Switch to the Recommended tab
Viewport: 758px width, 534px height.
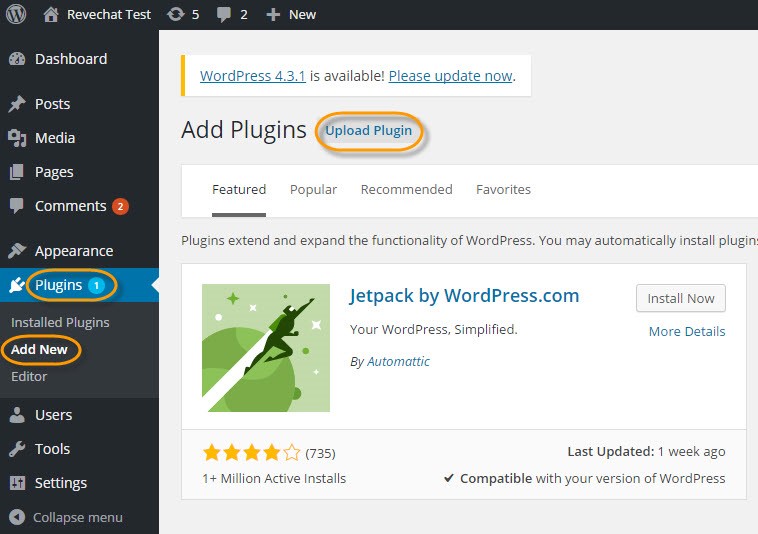406,189
